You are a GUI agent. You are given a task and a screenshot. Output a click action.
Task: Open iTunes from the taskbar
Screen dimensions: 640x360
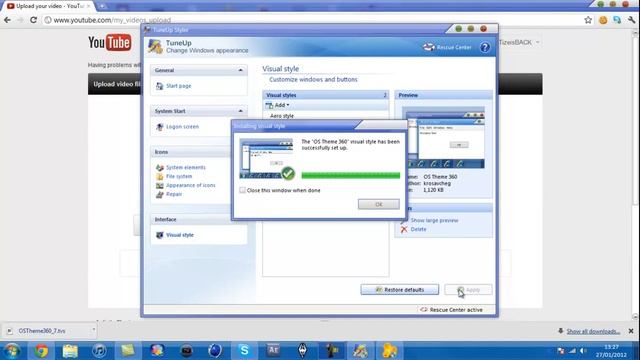[x=99, y=351]
